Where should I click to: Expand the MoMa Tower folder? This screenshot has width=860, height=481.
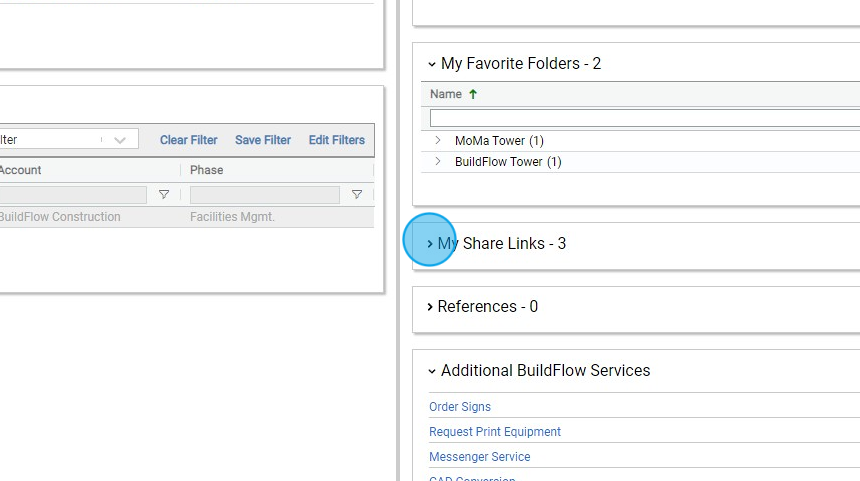(x=438, y=140)
